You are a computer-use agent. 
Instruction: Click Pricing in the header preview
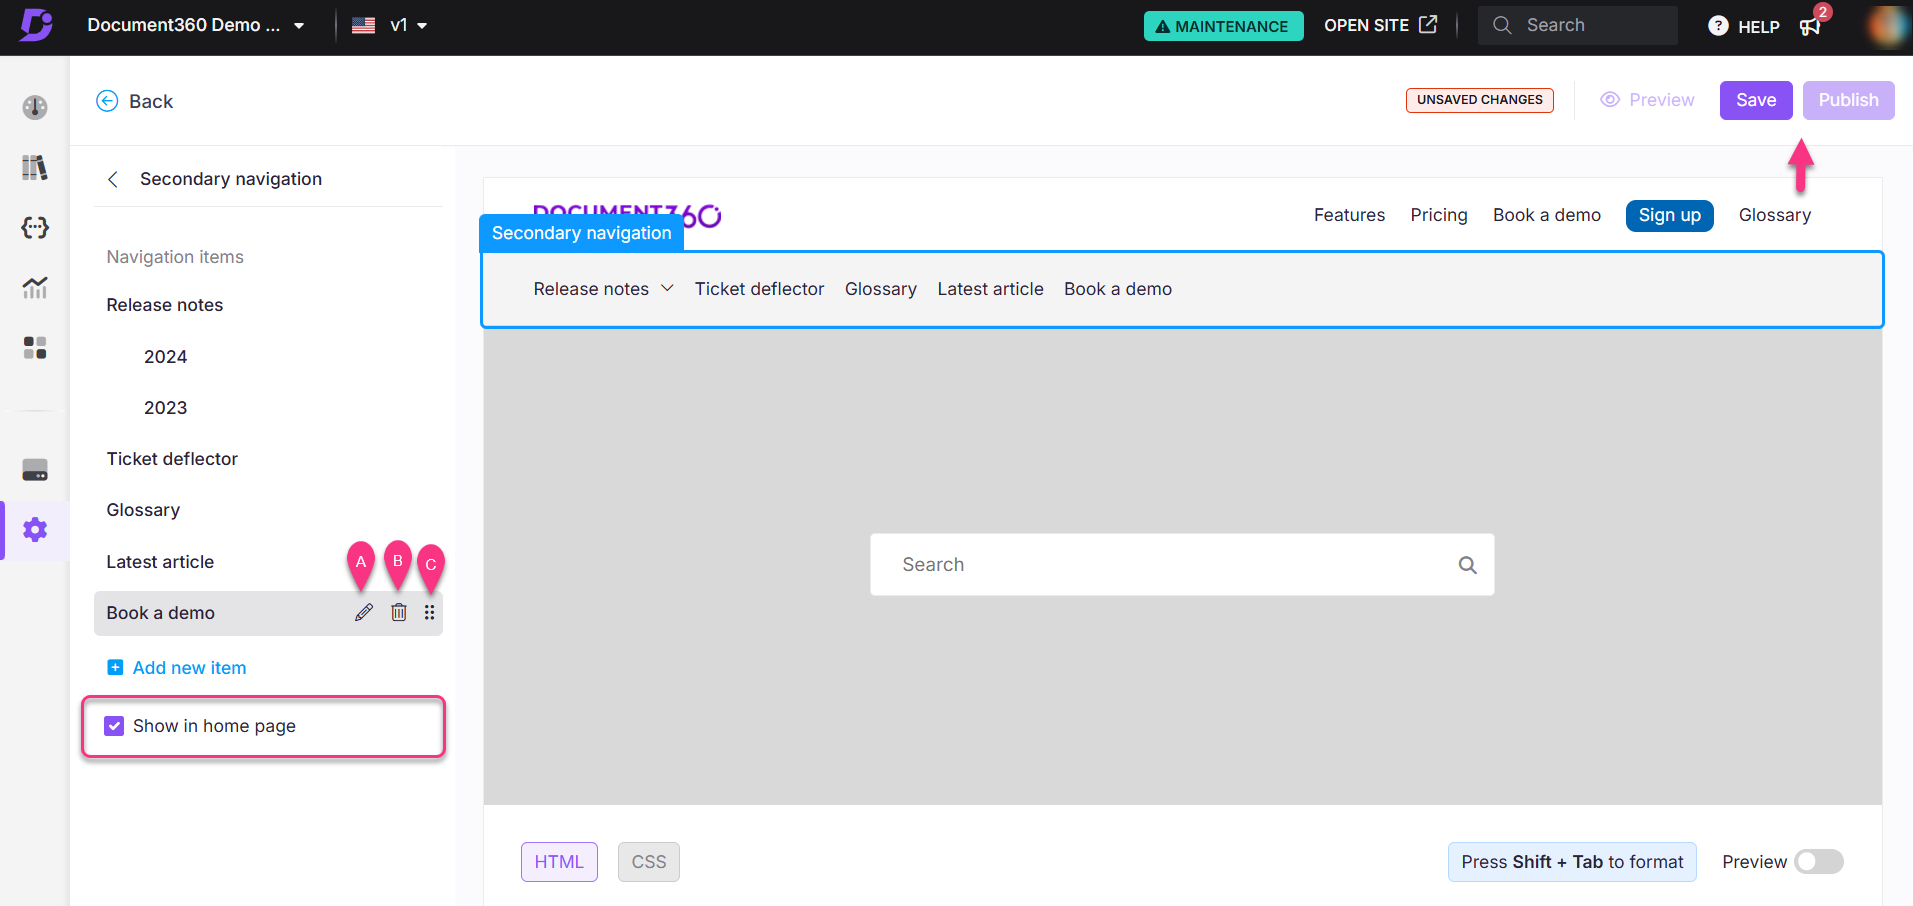click(1439, 215)
